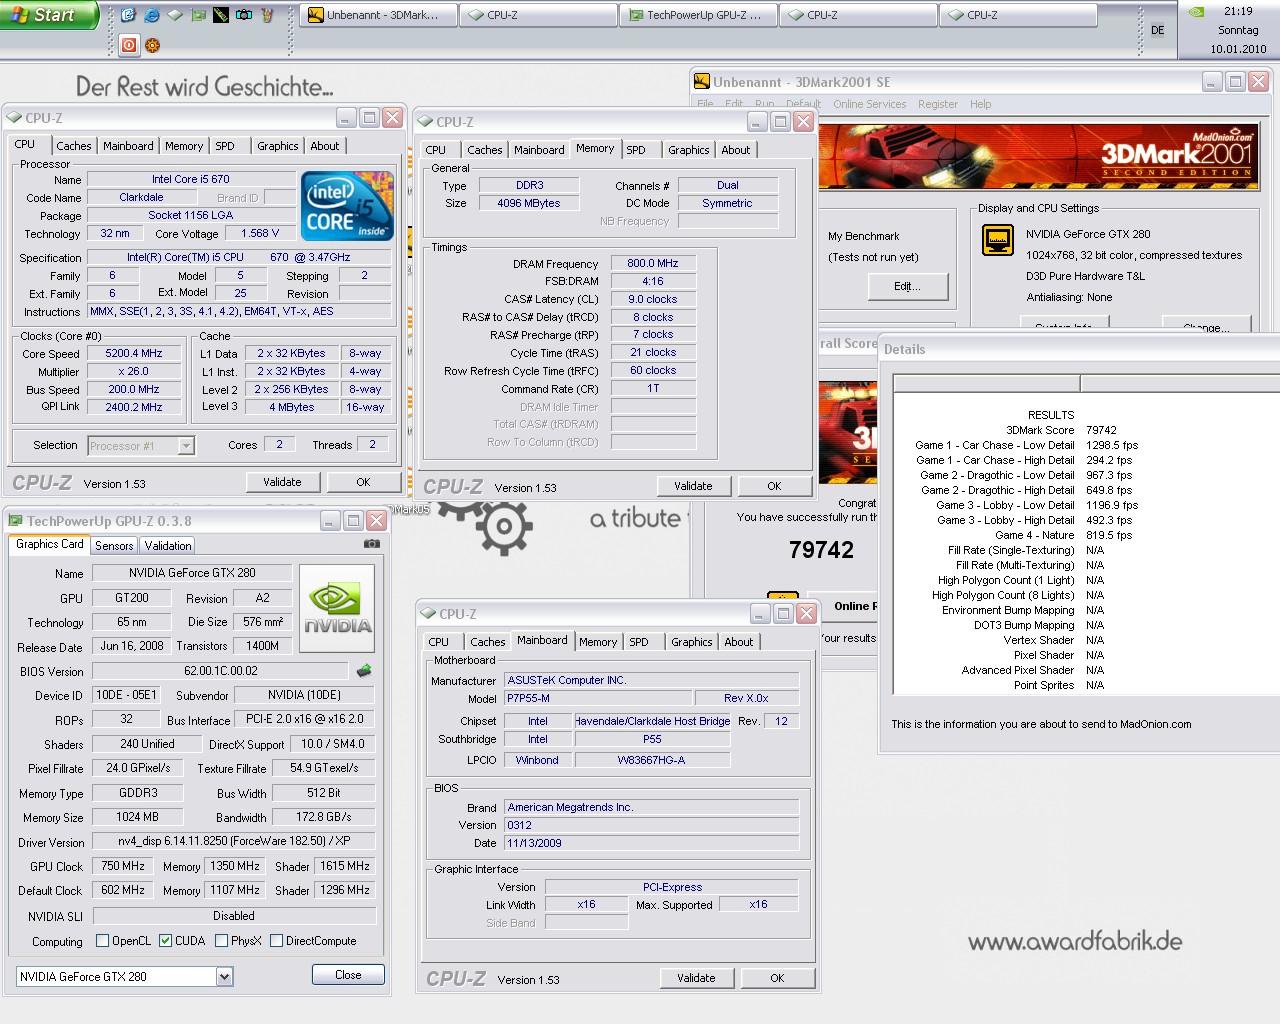This screenshot has width=1280, height=1024.
Task: Enable the DirectCompute checkbox
Action: point(276,941)
